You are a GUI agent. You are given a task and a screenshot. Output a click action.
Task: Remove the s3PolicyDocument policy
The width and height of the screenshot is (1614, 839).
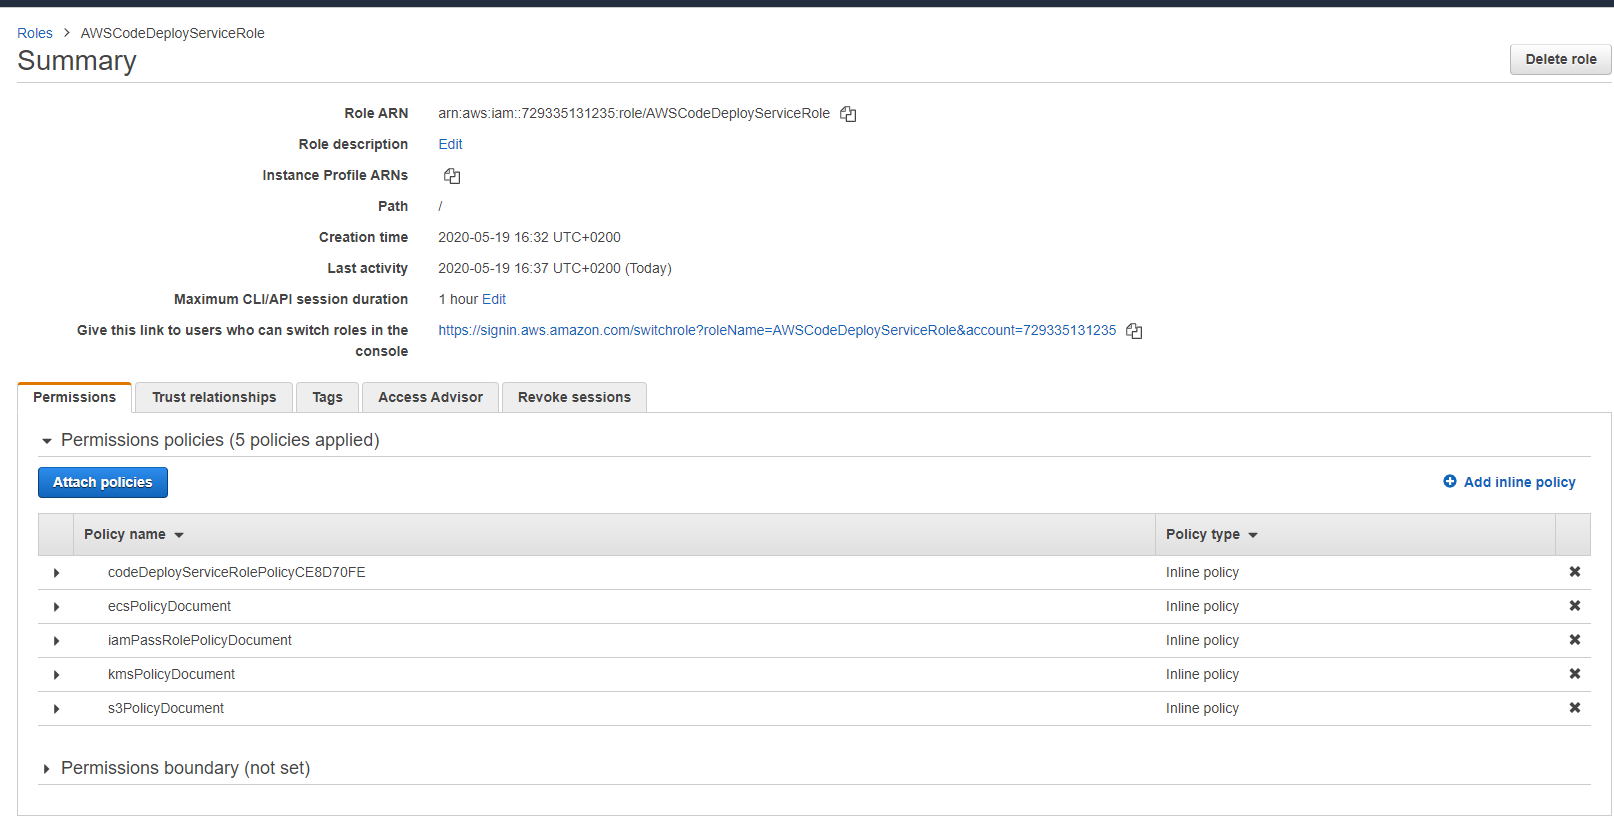[x=1574, y=708]
